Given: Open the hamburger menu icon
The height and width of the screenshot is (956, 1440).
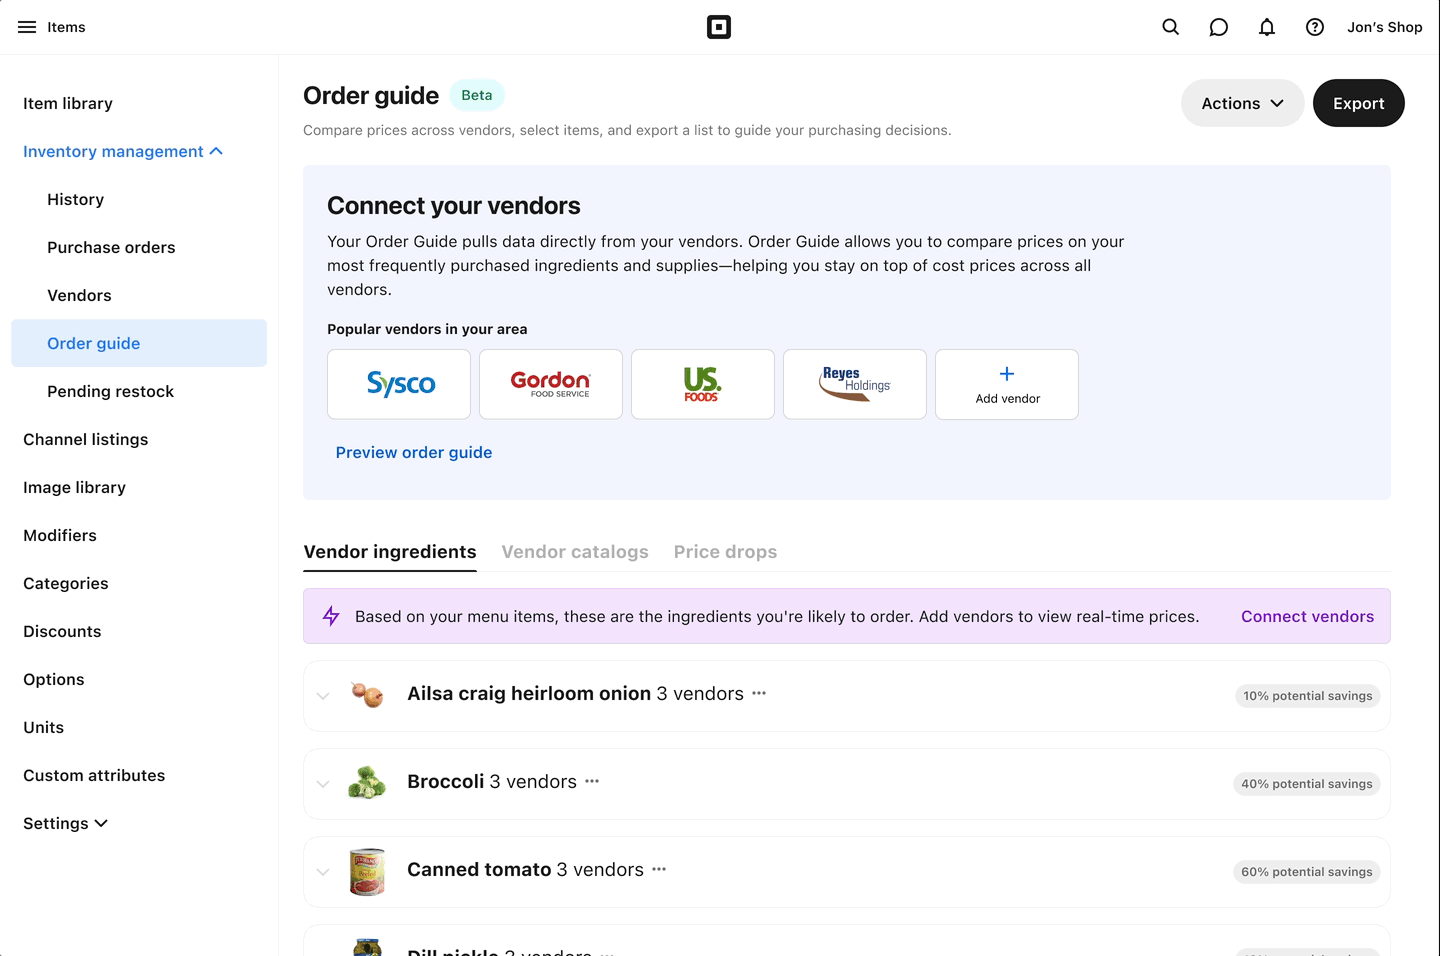Looking at the screenshot, I should [27, 27].
